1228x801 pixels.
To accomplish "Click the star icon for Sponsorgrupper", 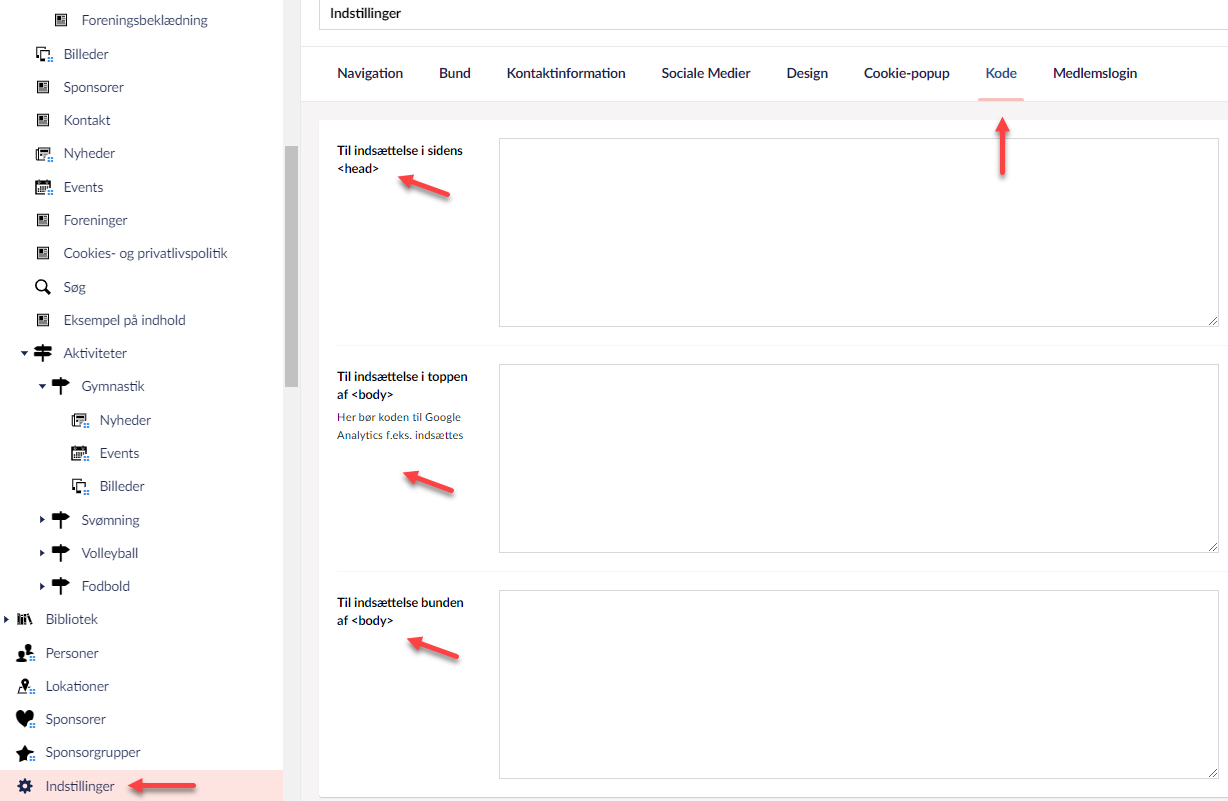I will [x=26, y=753].
